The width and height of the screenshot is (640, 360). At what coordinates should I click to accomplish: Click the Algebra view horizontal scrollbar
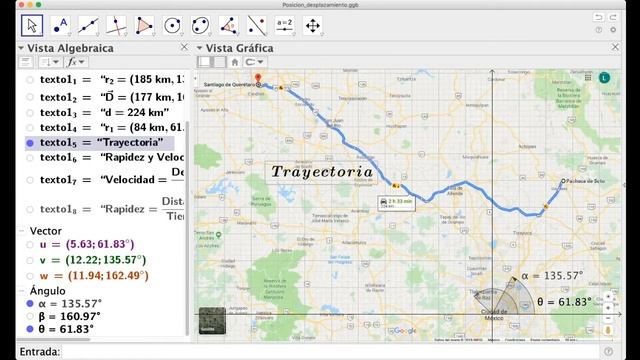(x=54, y=339)
